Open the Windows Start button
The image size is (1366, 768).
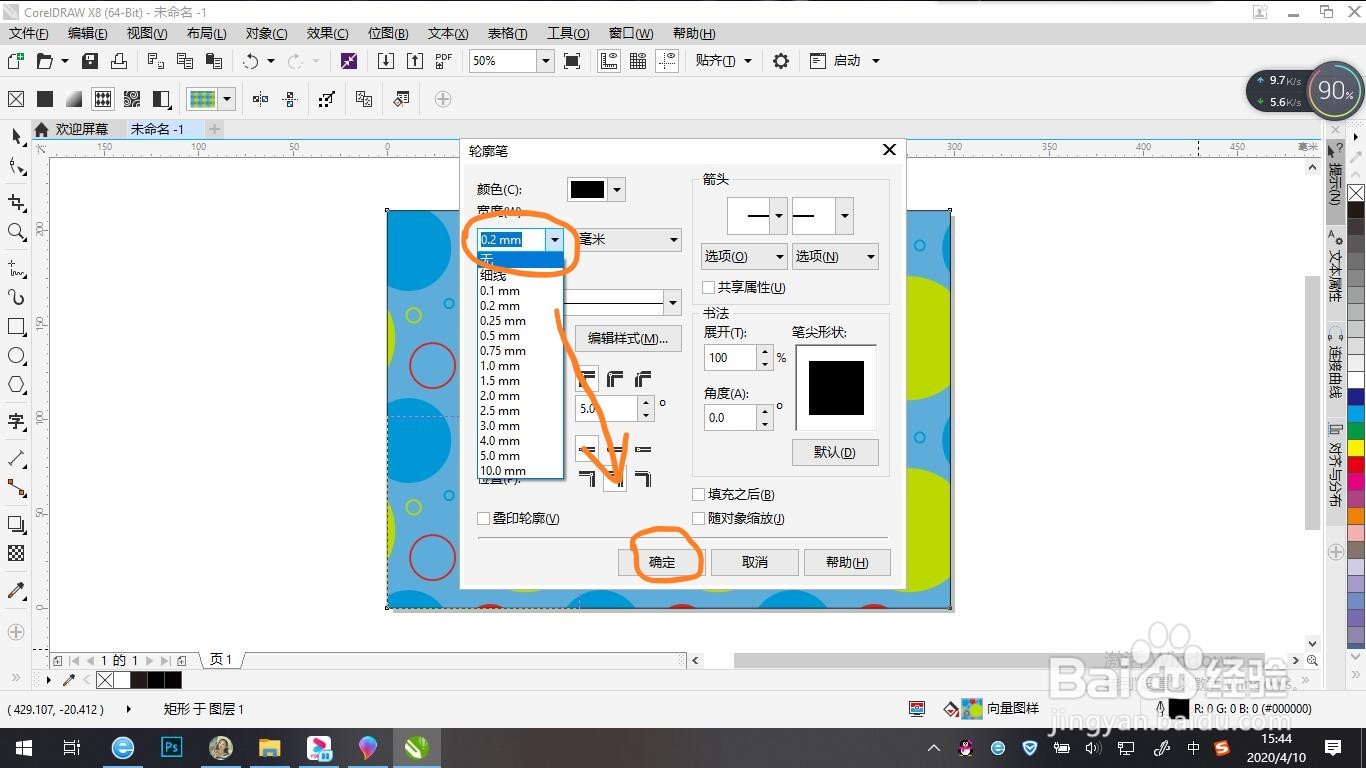[x=23, y=747]
